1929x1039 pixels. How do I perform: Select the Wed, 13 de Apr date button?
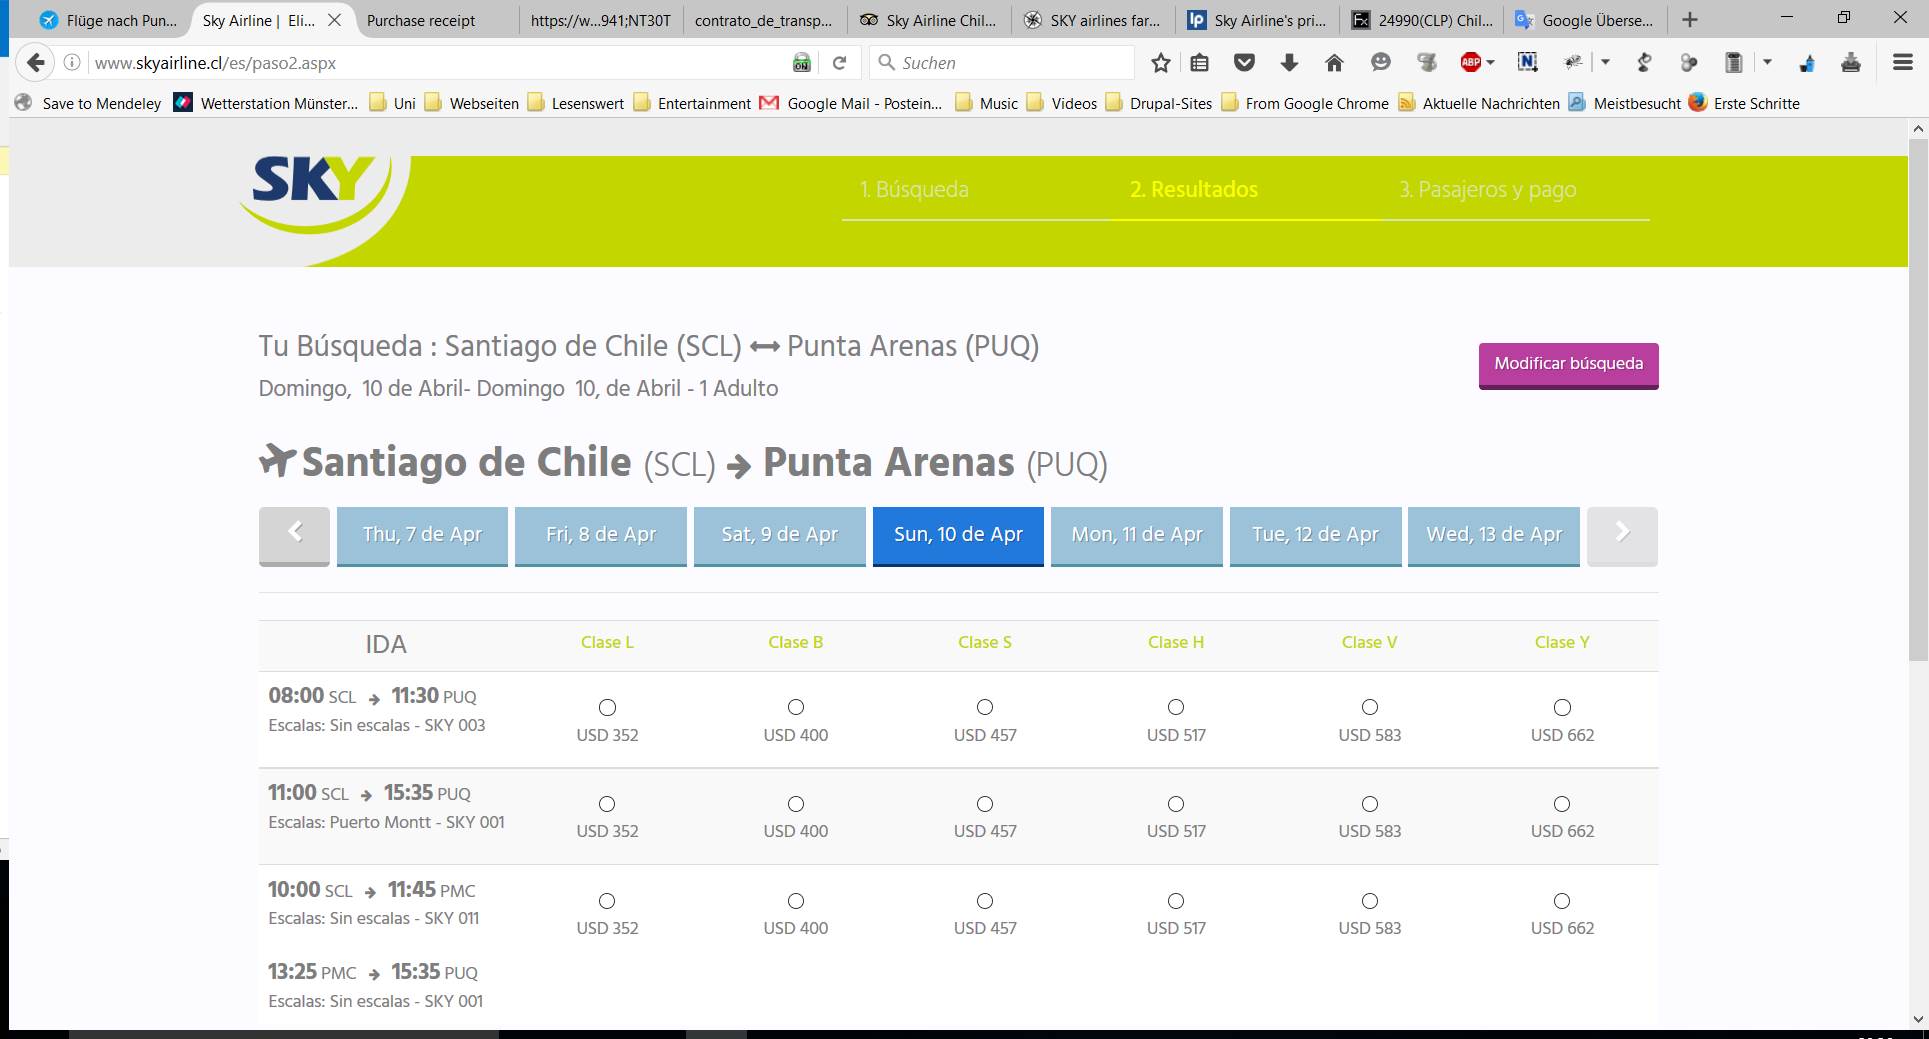(x=1494, y=536)
